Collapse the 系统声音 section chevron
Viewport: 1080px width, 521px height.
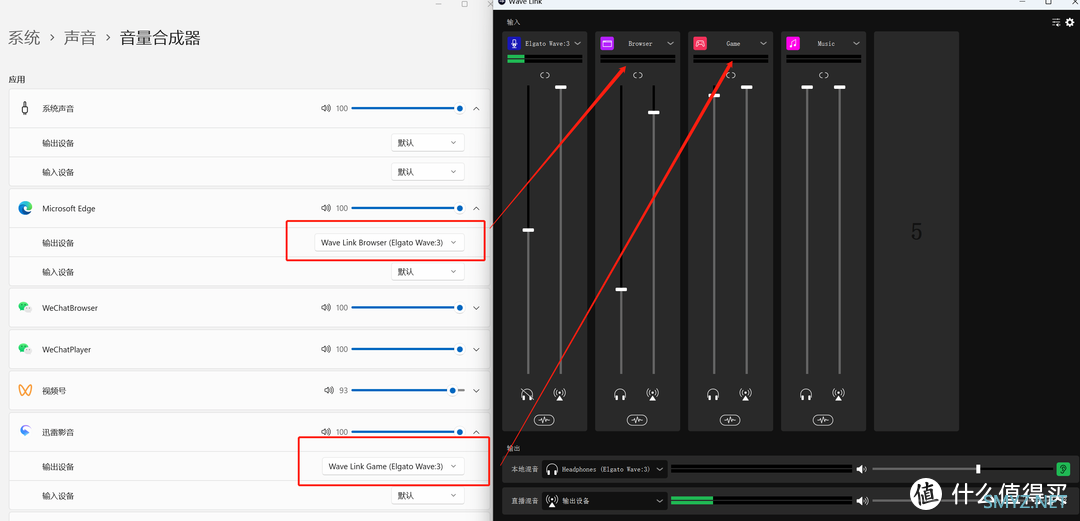pyautogui.click(x=476, y=108)
